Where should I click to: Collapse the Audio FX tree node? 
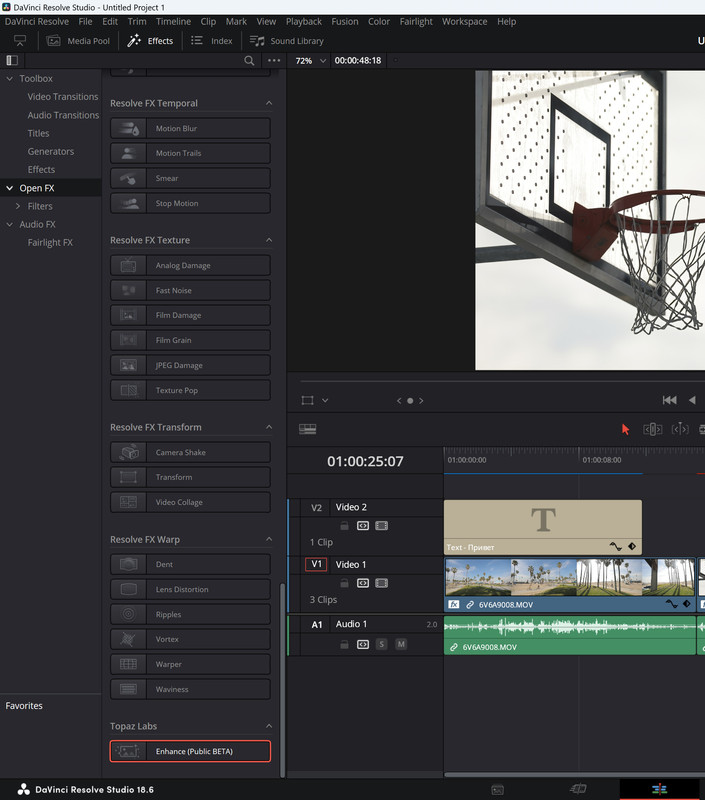point(9,224)
